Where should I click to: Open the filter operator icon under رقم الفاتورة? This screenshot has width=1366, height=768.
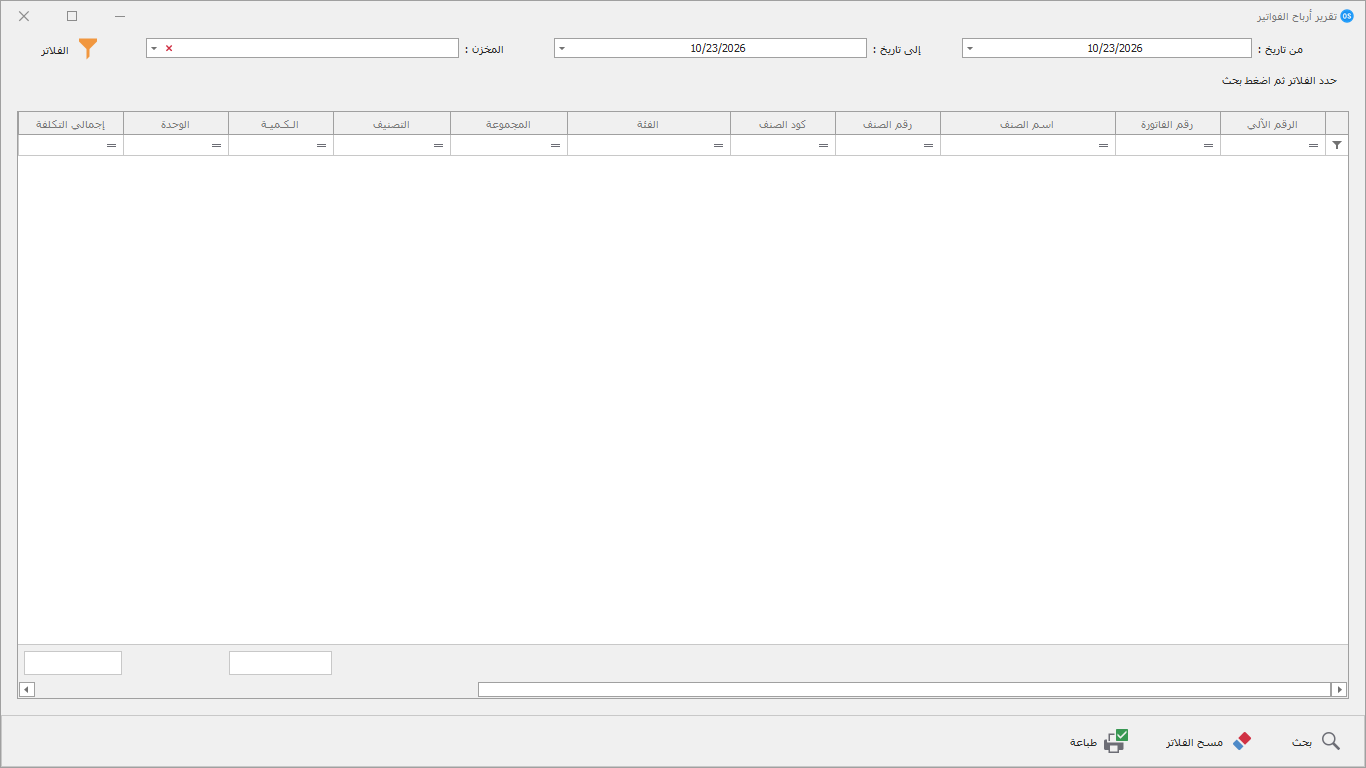point(1208,146)
